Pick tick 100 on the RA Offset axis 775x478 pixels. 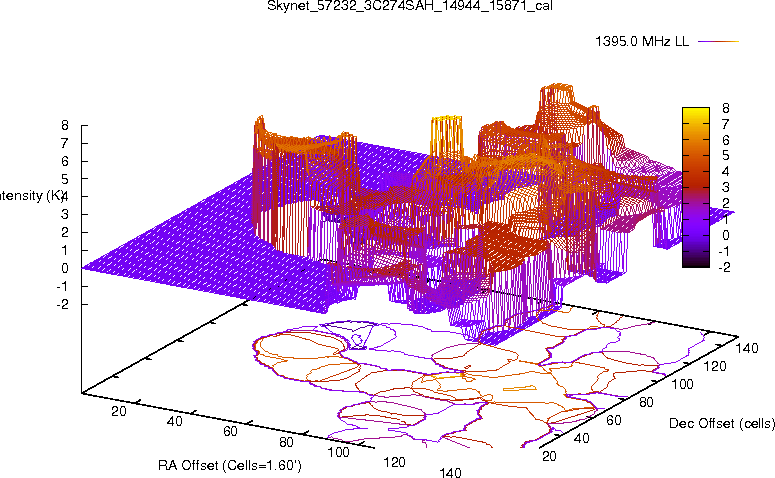(x=339, y=452)
